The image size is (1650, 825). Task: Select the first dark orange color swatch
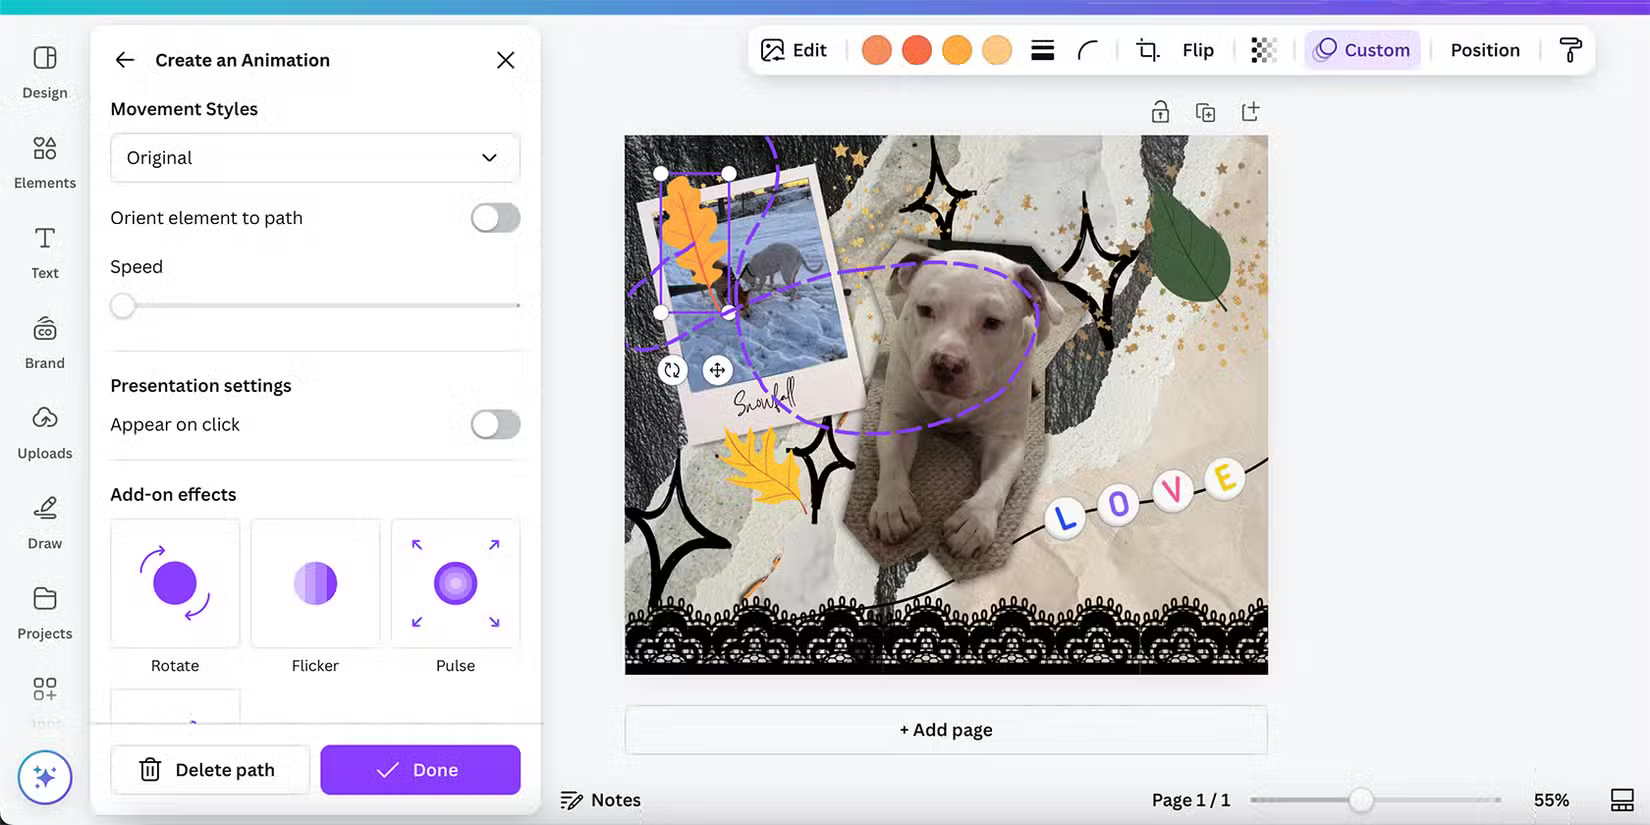pyautogui.click(x=877, y=50)
